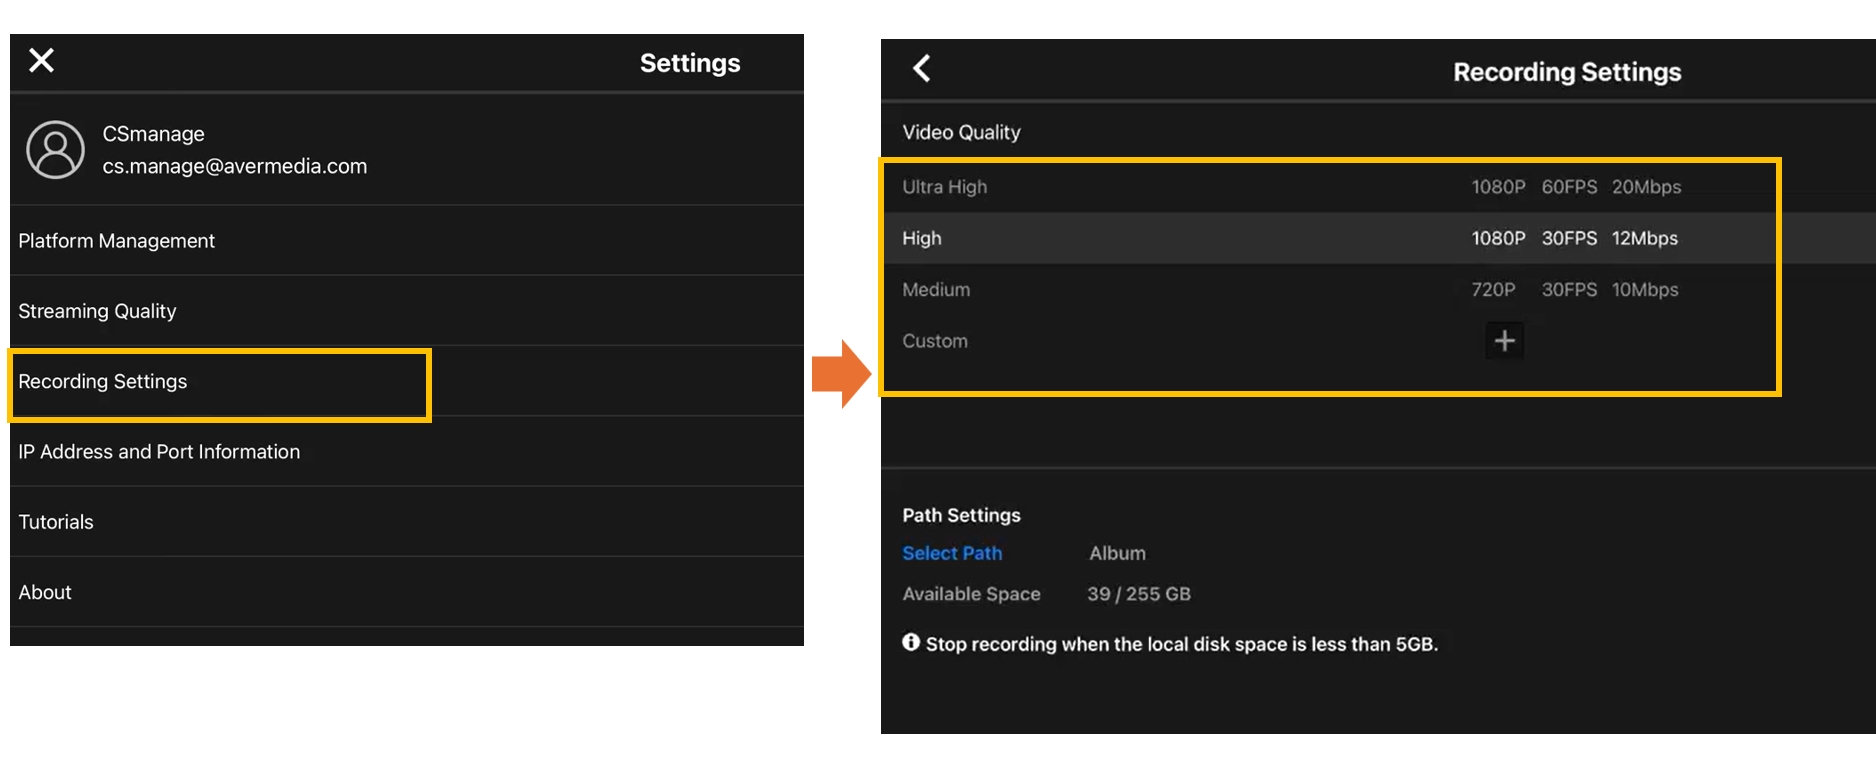
Task: Click the Album path value
Action: (x=1117, y=553)
